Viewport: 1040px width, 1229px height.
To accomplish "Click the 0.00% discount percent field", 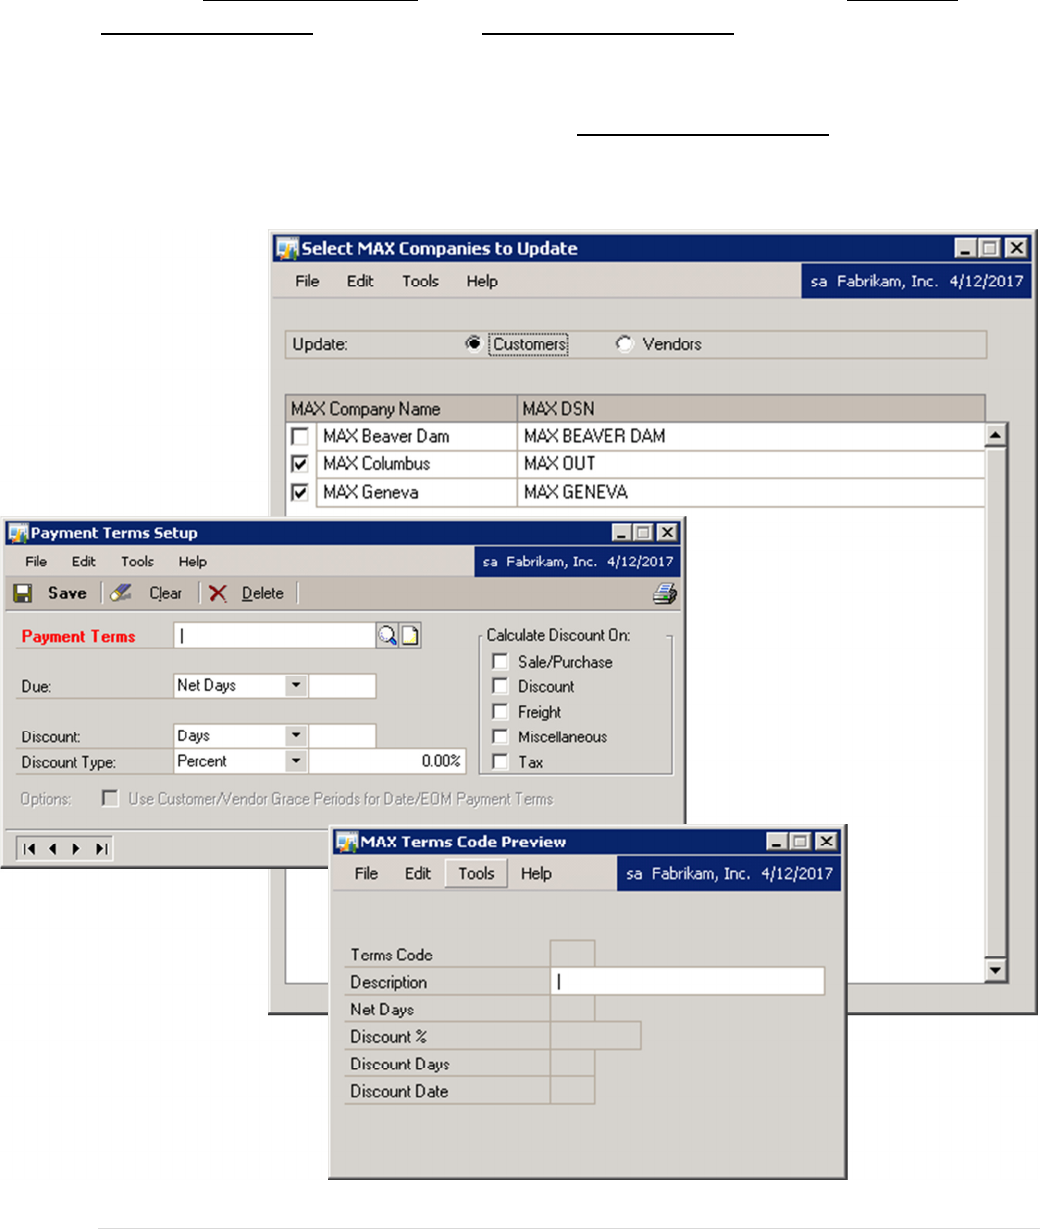I will coord(387,761).
